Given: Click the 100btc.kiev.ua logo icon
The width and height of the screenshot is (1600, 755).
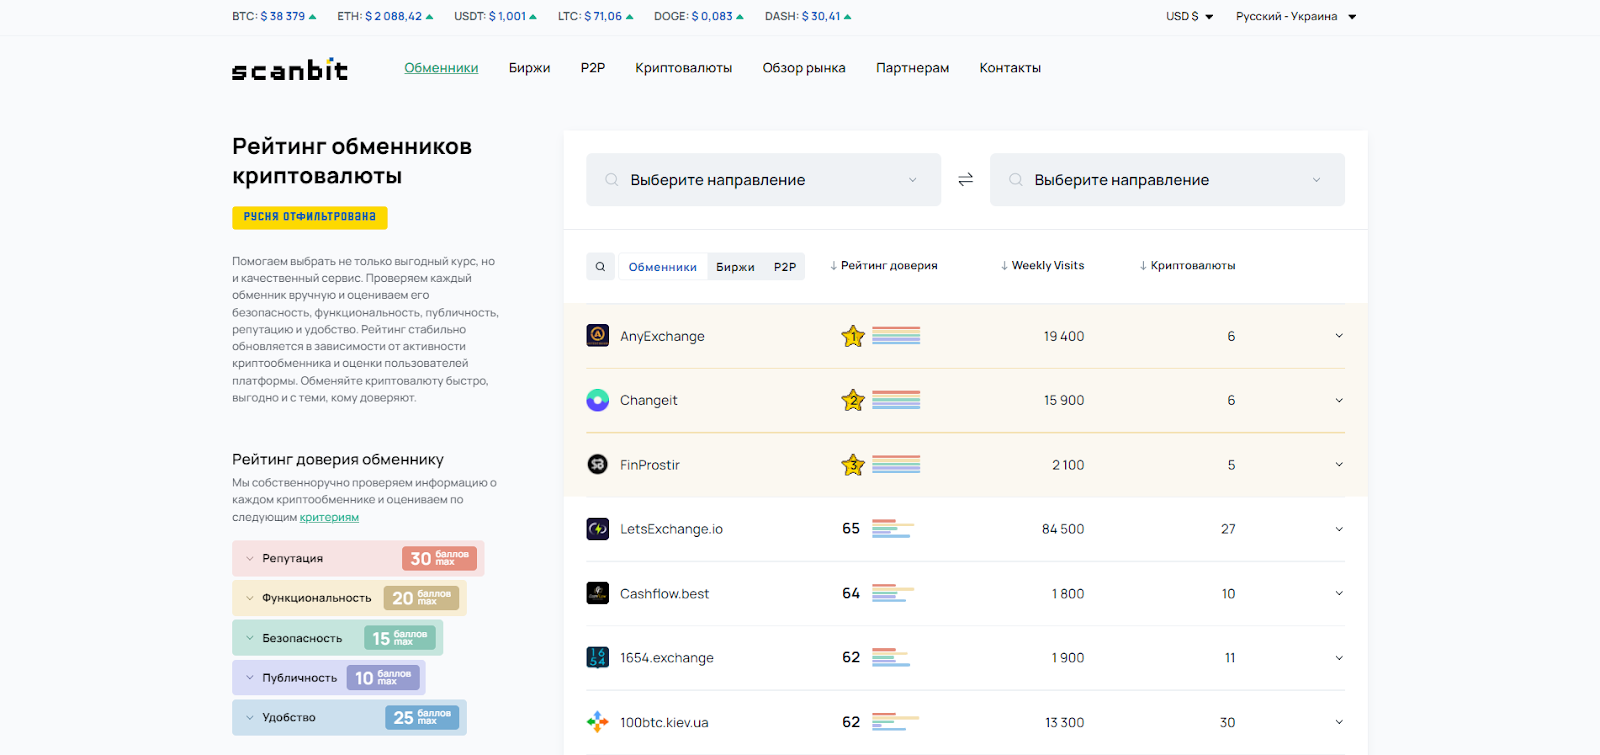Looking at the screenshot, I should coord(597,722).
